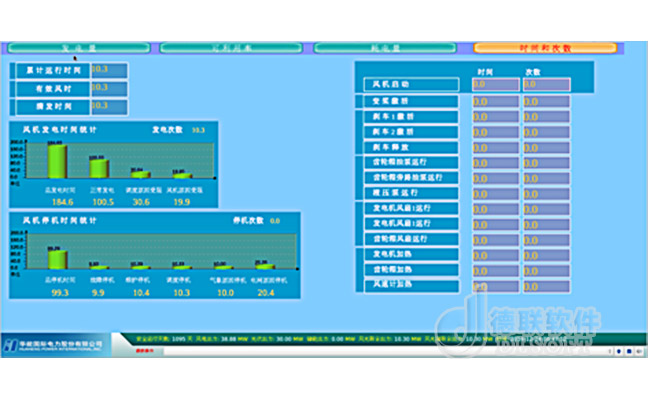Open the second teal tab in top bar

click(x=232, y=47)
